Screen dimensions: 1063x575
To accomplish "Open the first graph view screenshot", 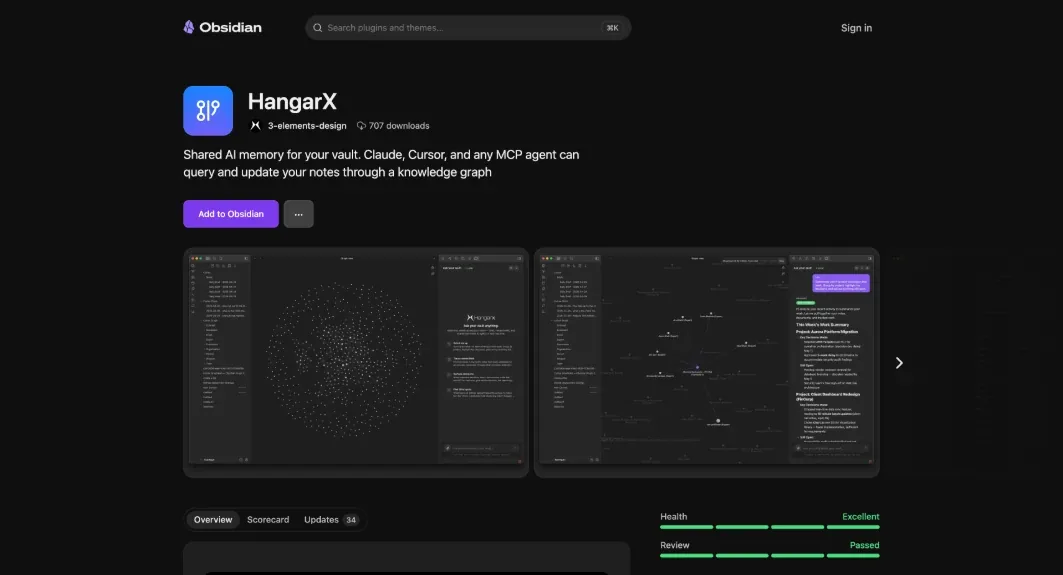I will [356, 363].
